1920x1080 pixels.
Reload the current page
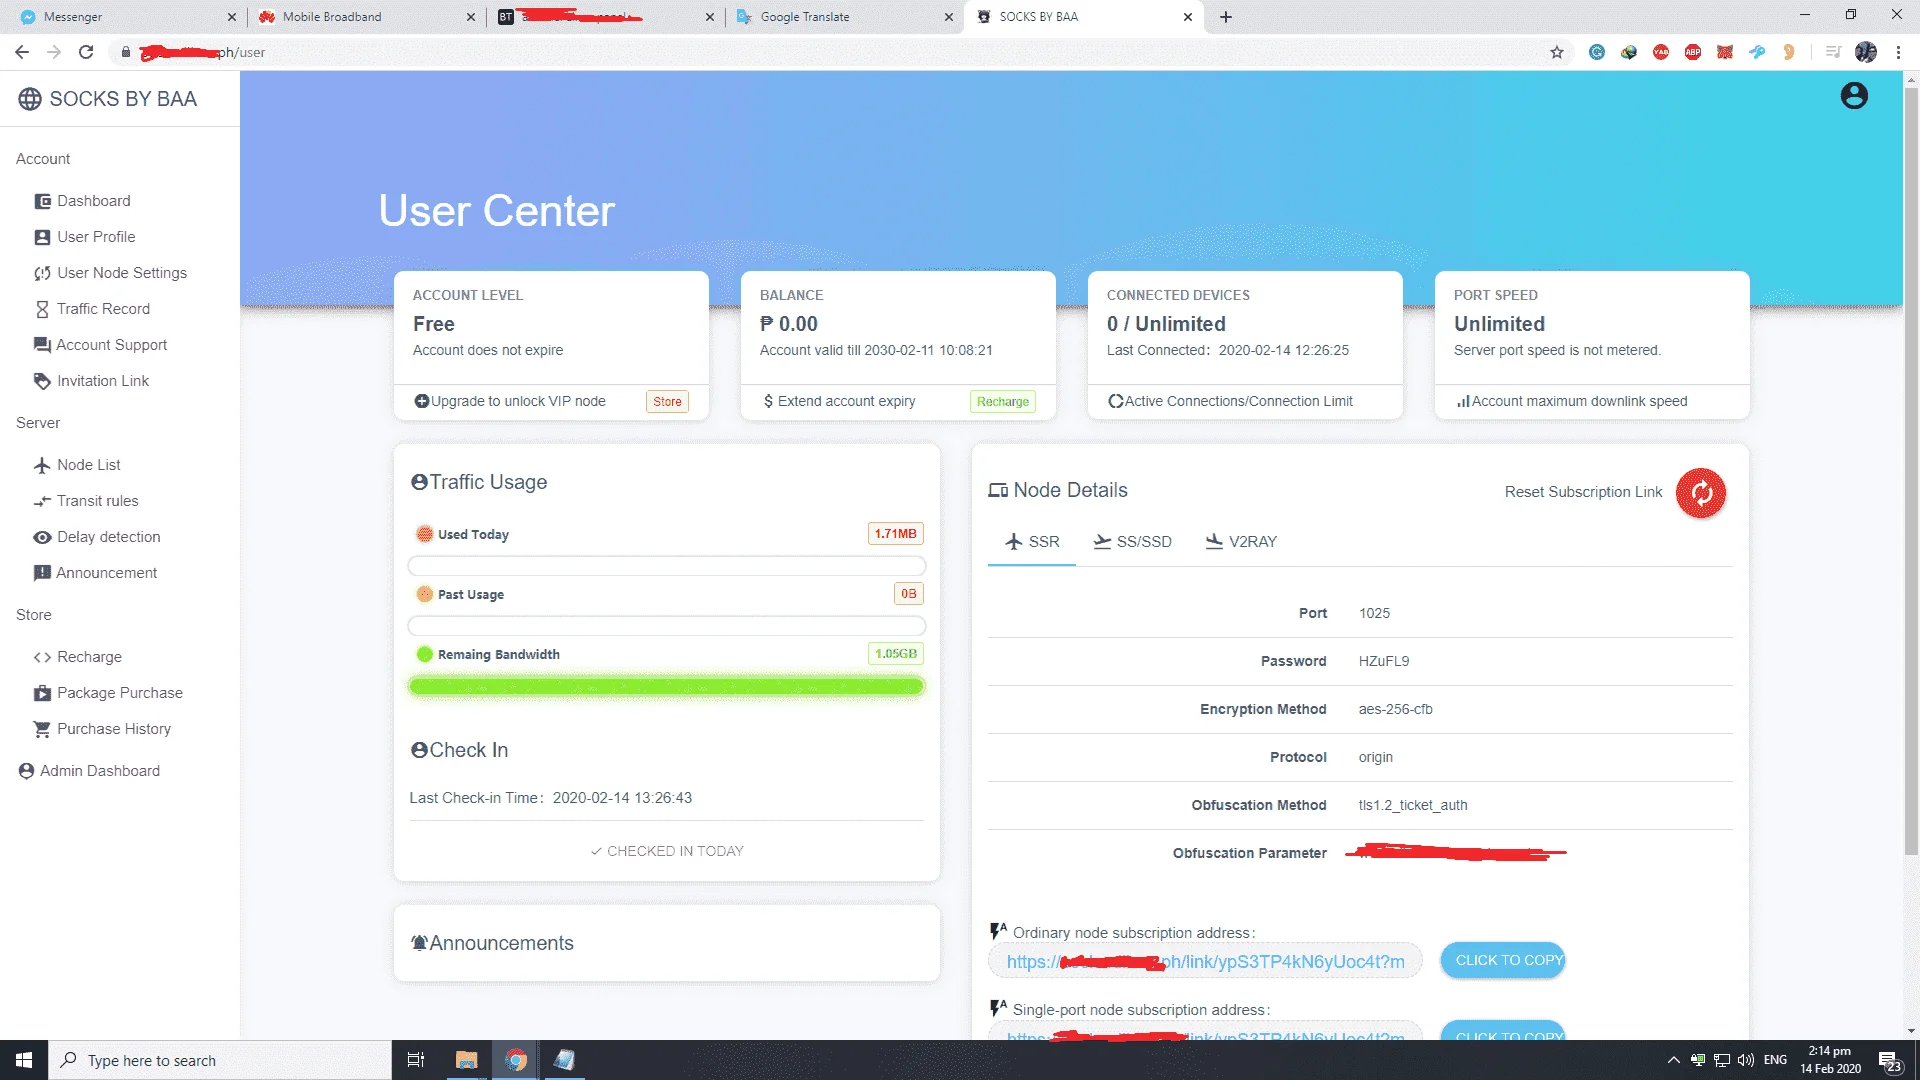coord(86,52)
